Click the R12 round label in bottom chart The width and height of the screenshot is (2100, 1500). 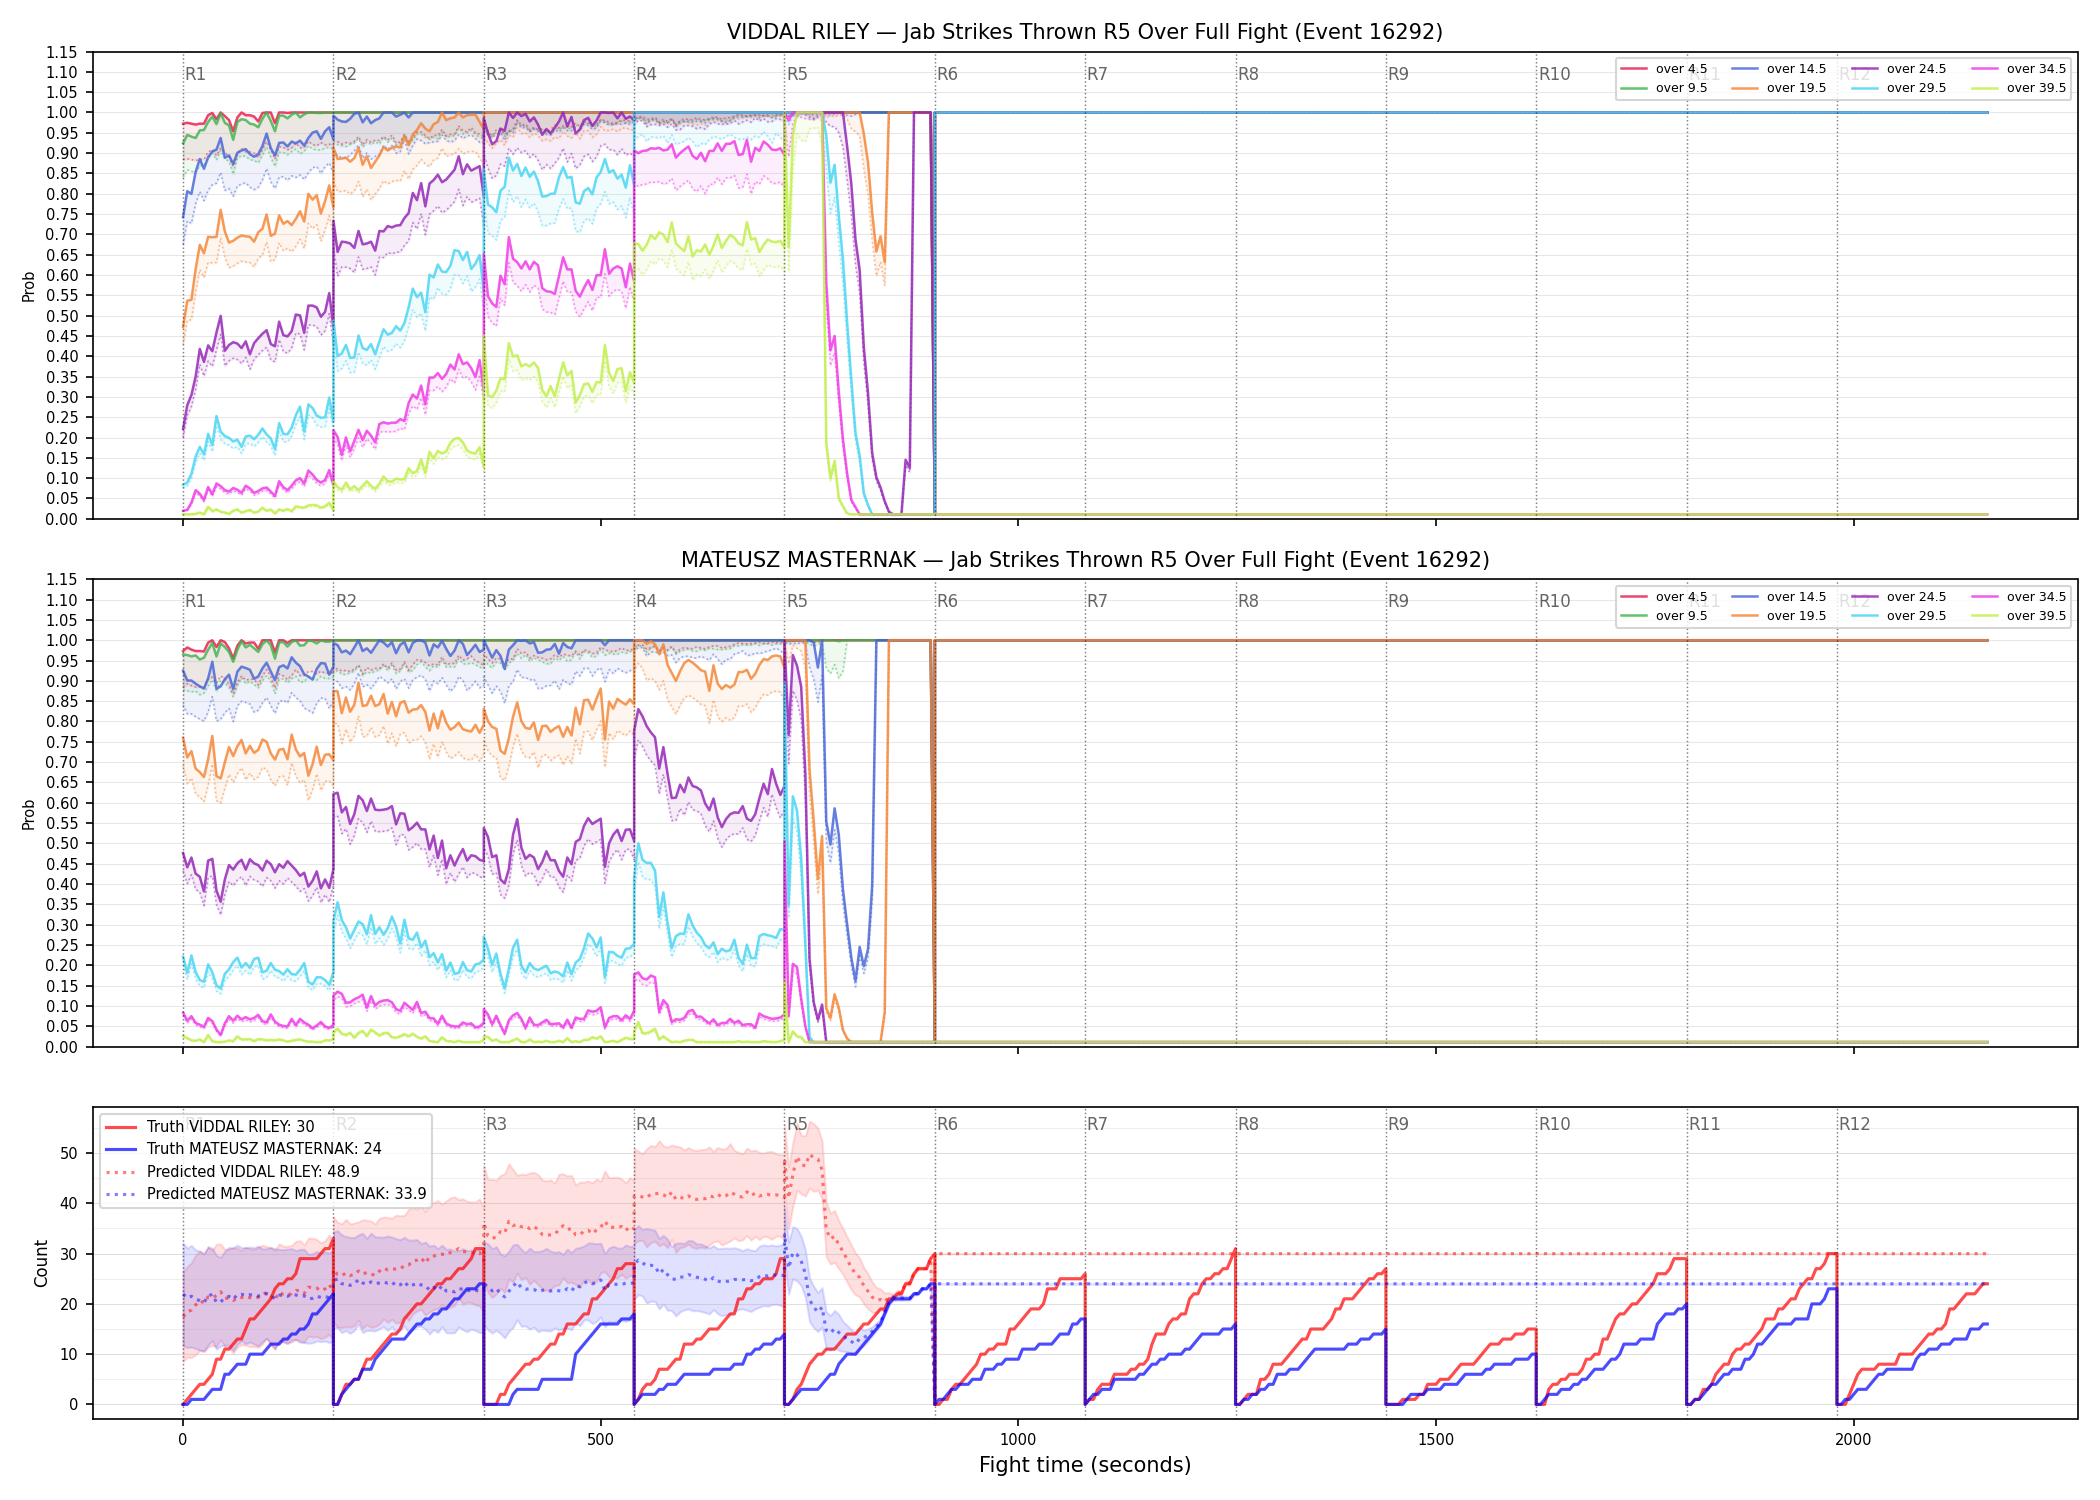[1854, 1124]
